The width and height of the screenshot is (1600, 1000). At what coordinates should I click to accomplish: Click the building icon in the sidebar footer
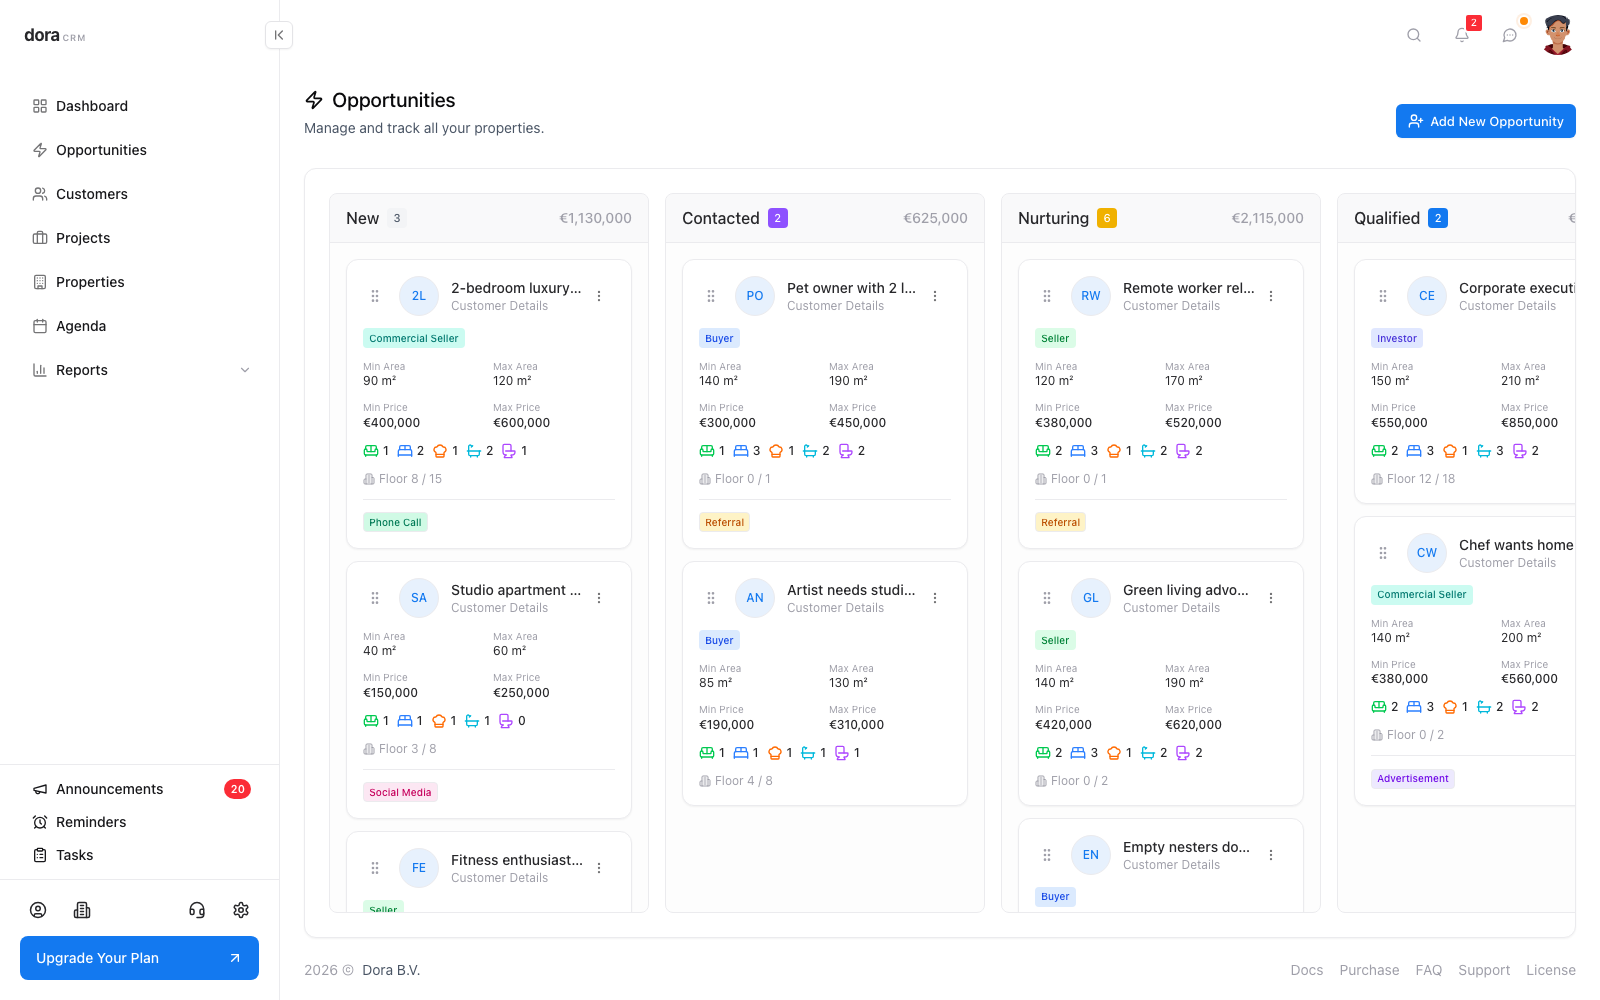pyautogui.click(x=82, y=910)
